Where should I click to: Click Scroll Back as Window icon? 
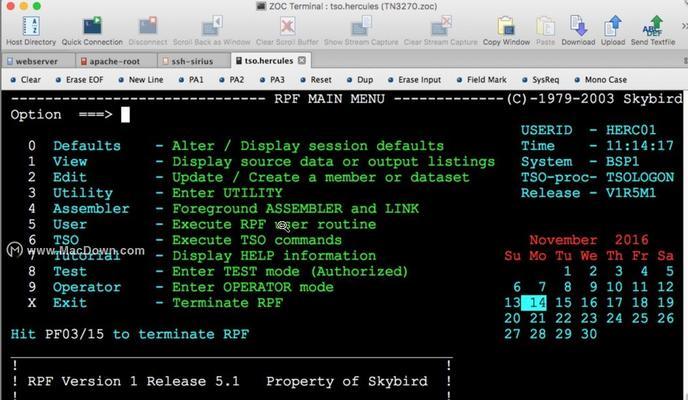(x=211, y=26)
